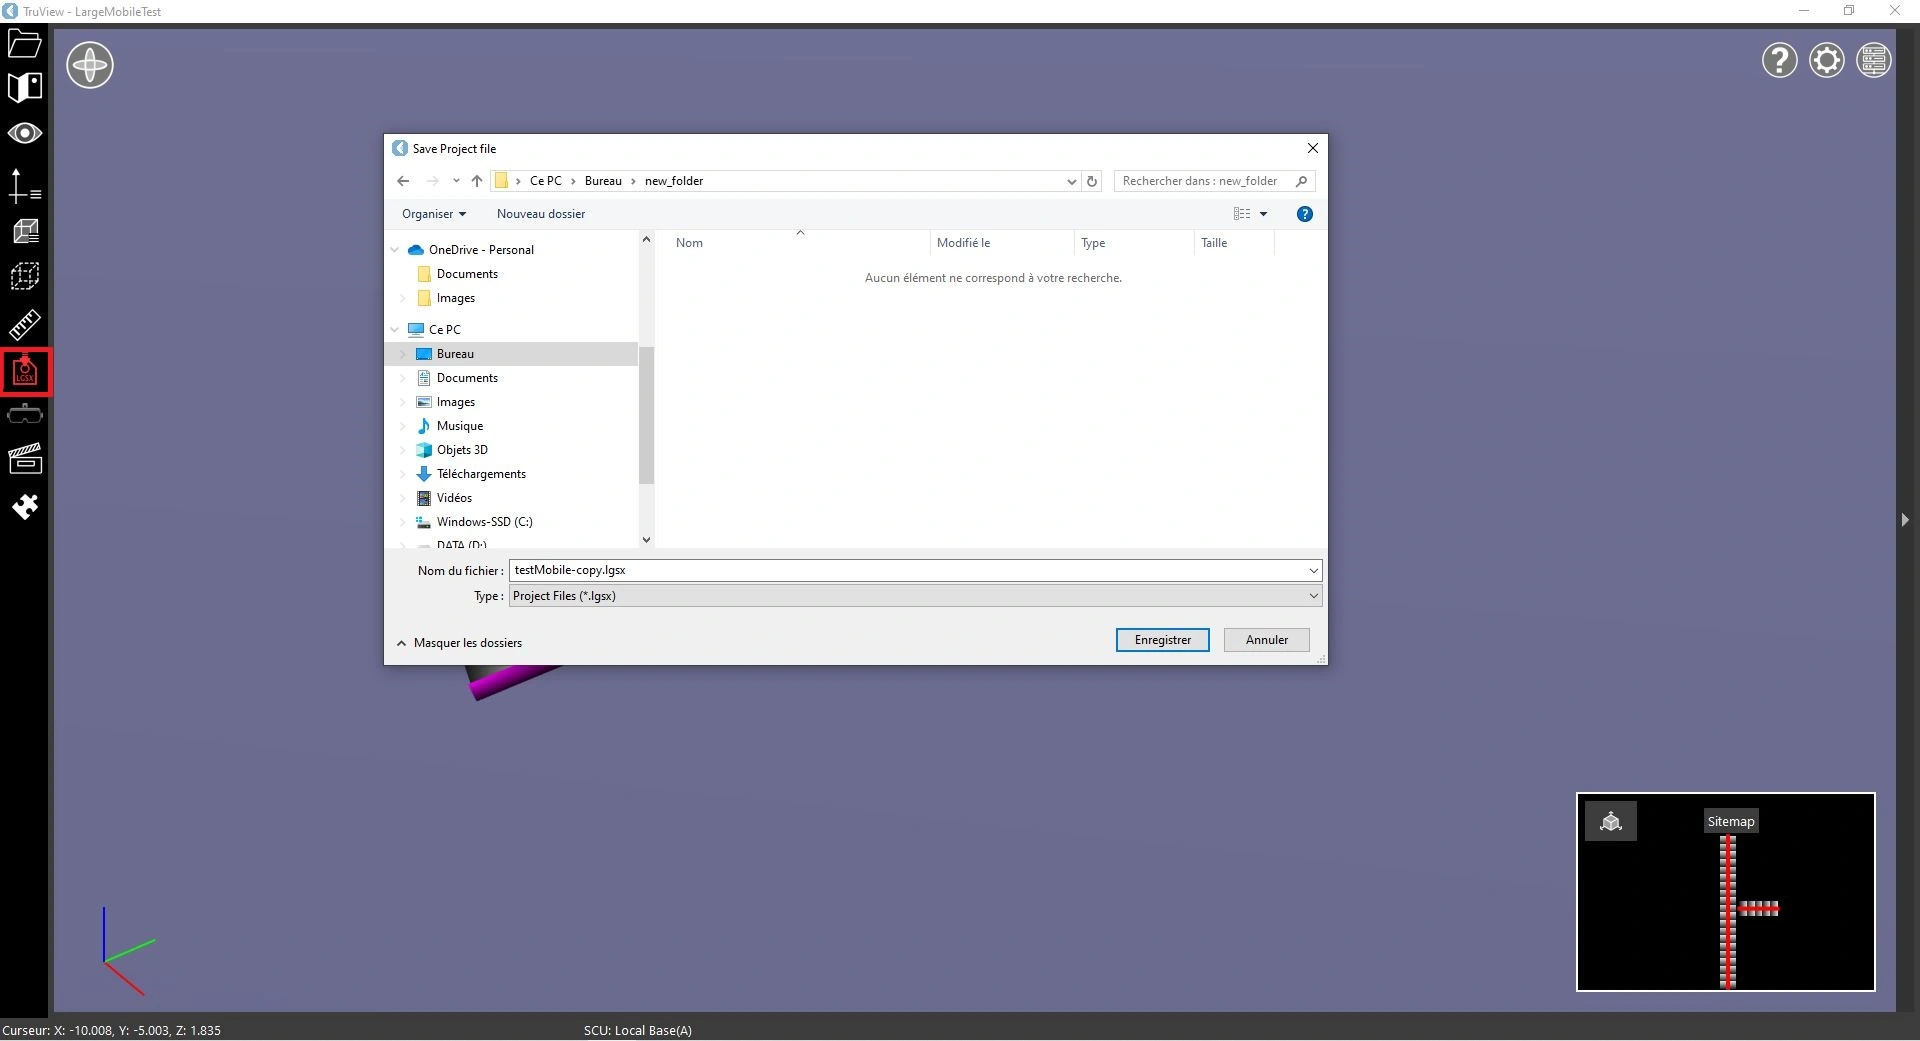Select Téléchargements in the folder tree
This screenshot has width=1920, height=1041.
point(480,474)
